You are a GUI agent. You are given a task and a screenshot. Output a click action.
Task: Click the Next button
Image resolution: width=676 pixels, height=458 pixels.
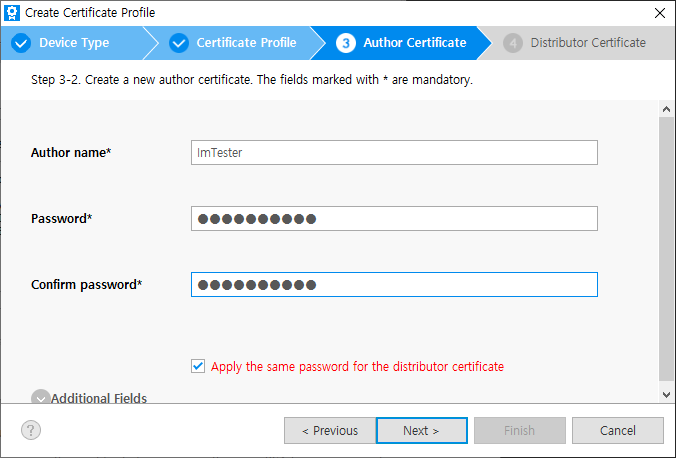[422, 430]
